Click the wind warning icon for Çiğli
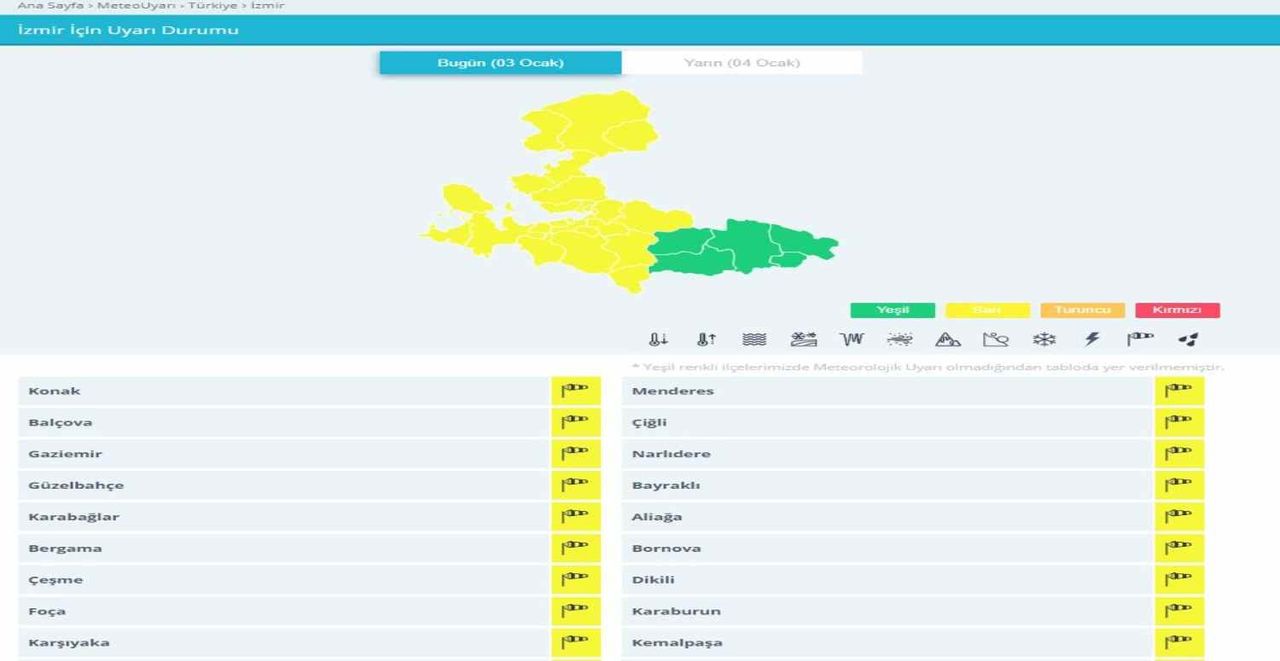Viewport: 1280px width, 661px height. [x=1179, y=422]
